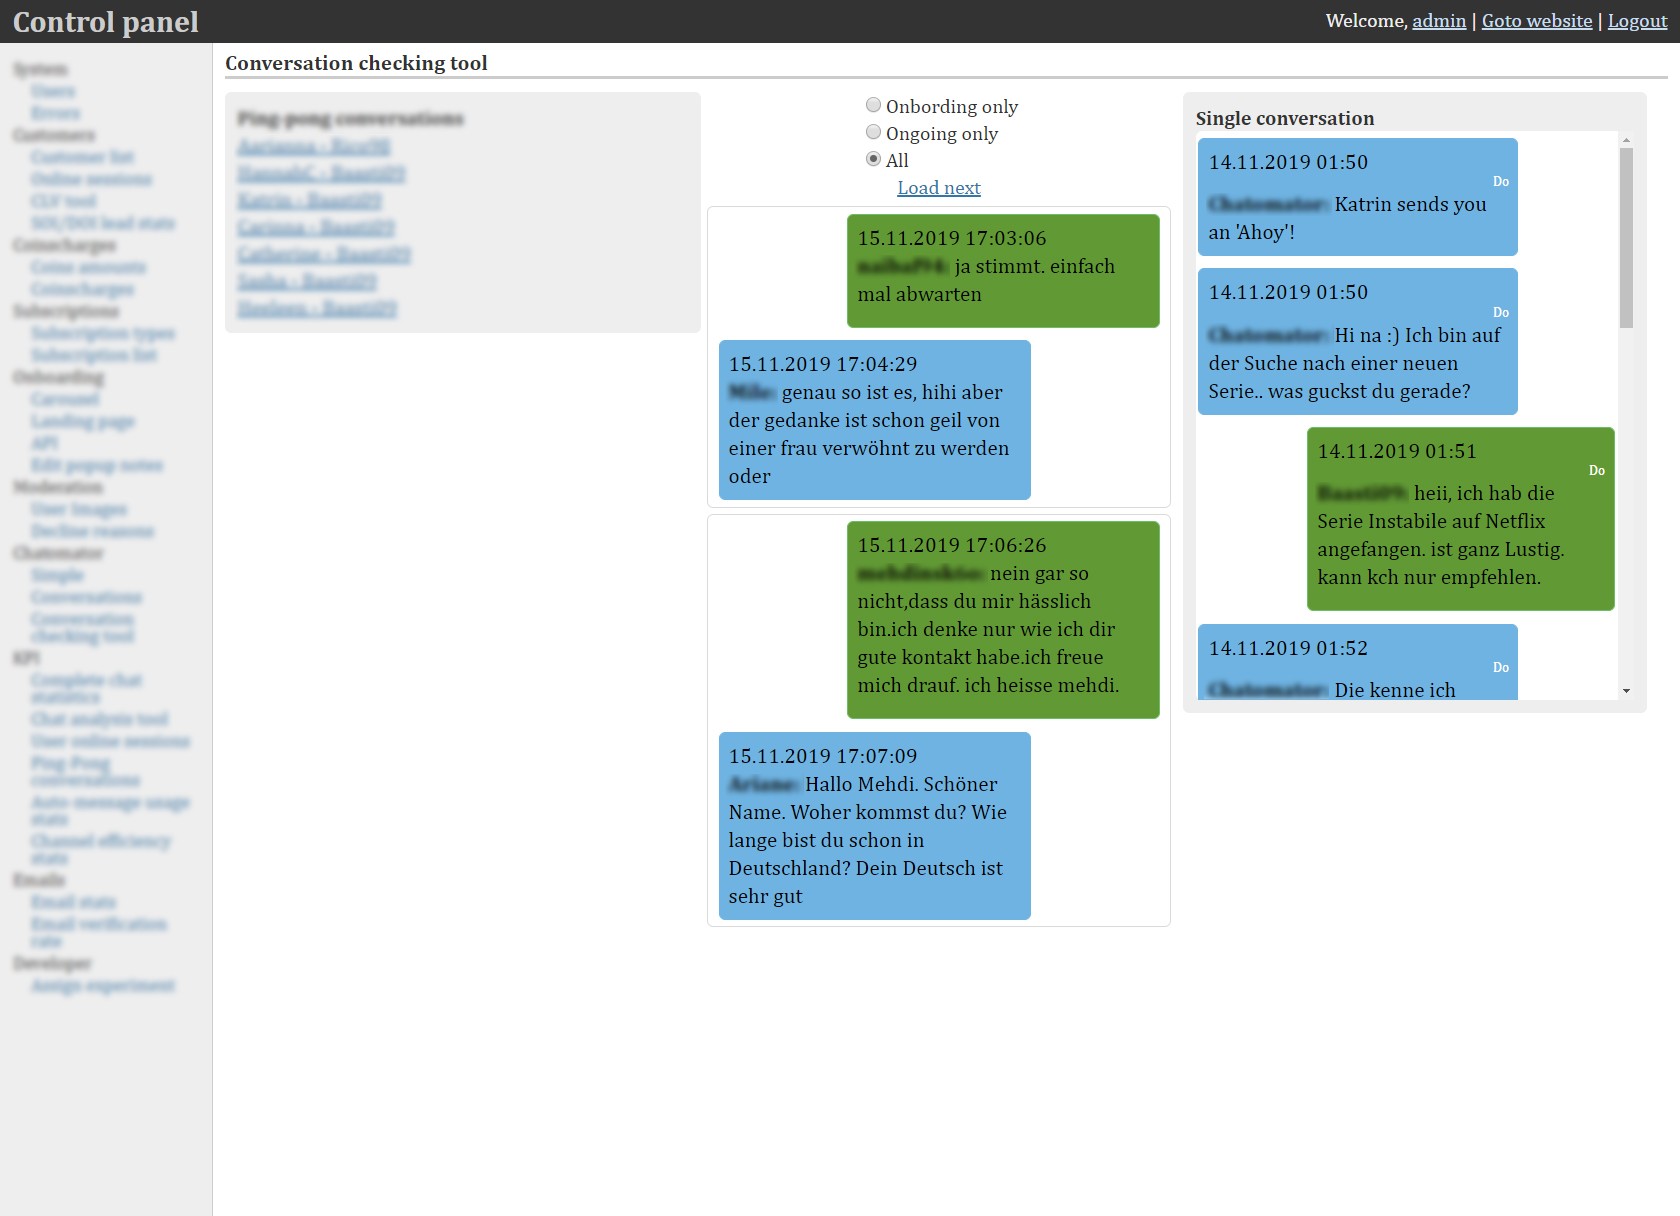This screenshot has height=1216, width=1680.
Task: Open the admin profile link
Action: point(1438,21)
